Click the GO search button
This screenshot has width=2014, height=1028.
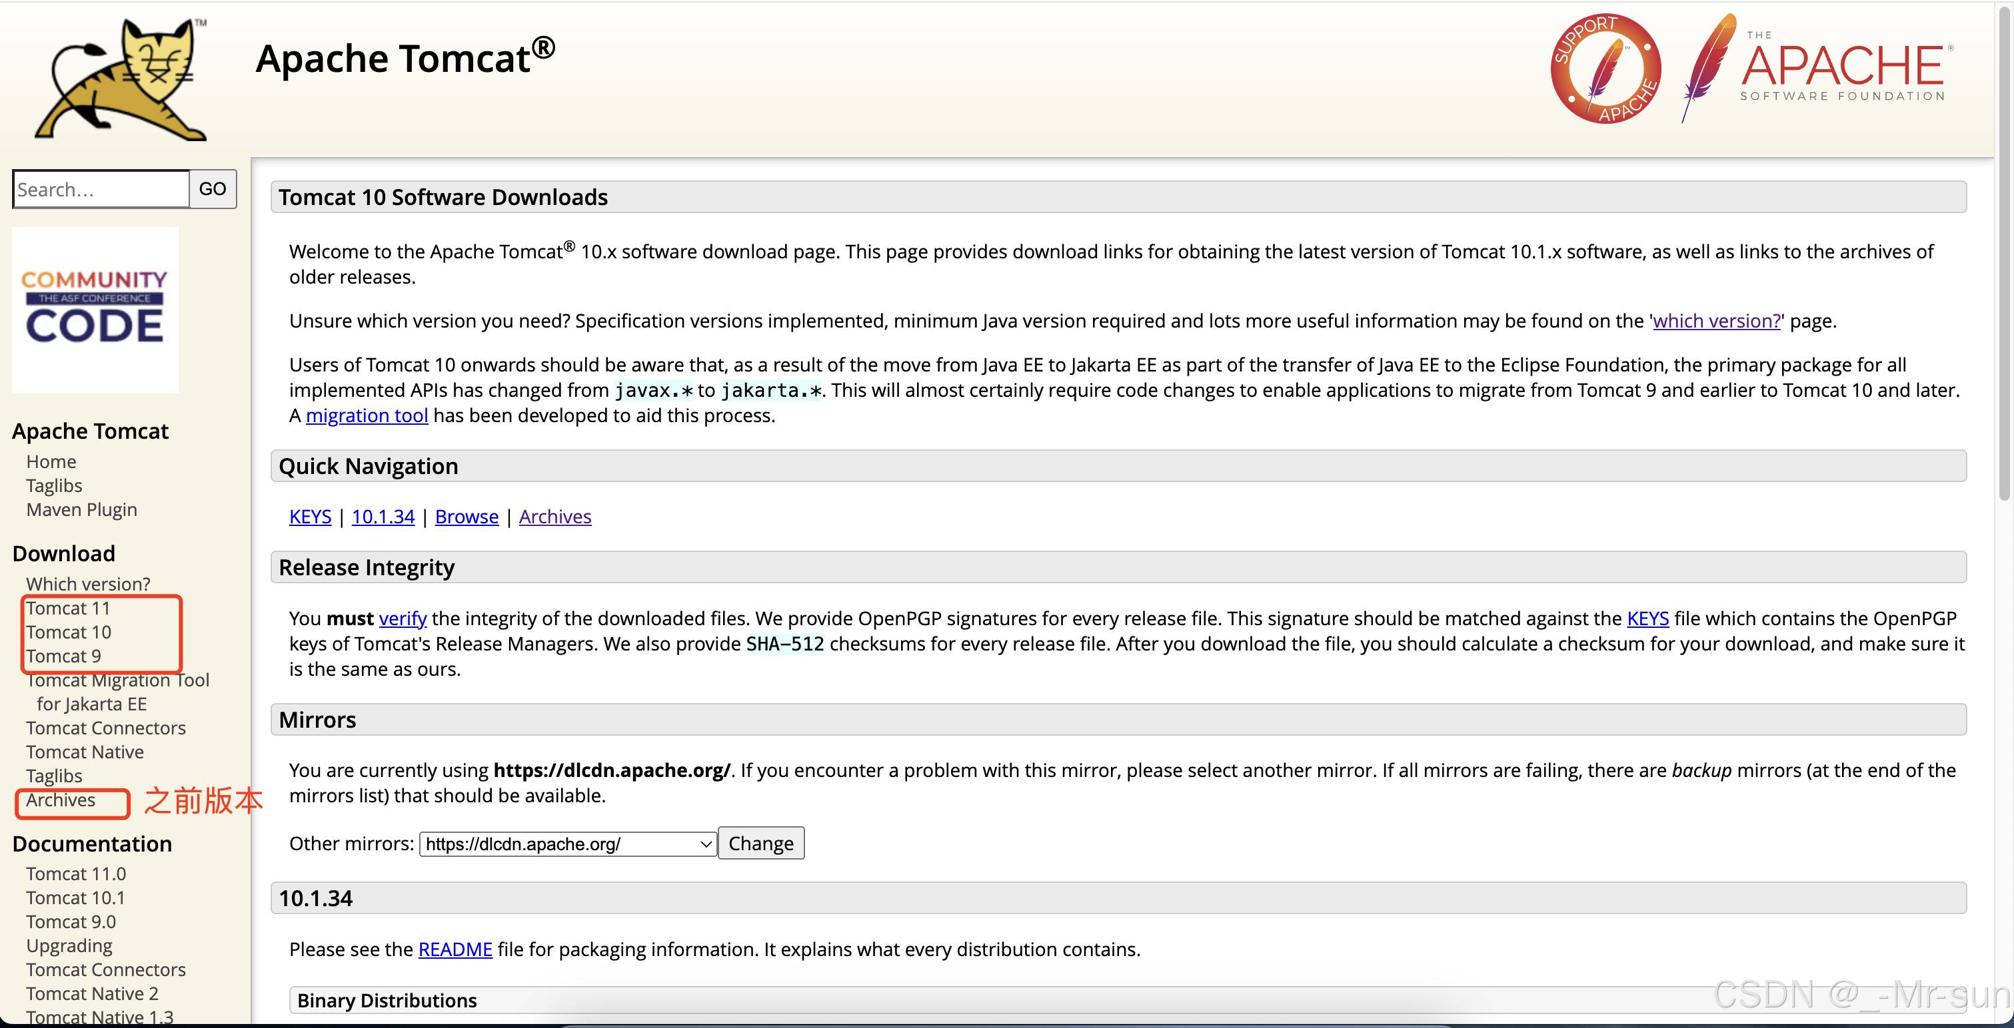[212, 189]
